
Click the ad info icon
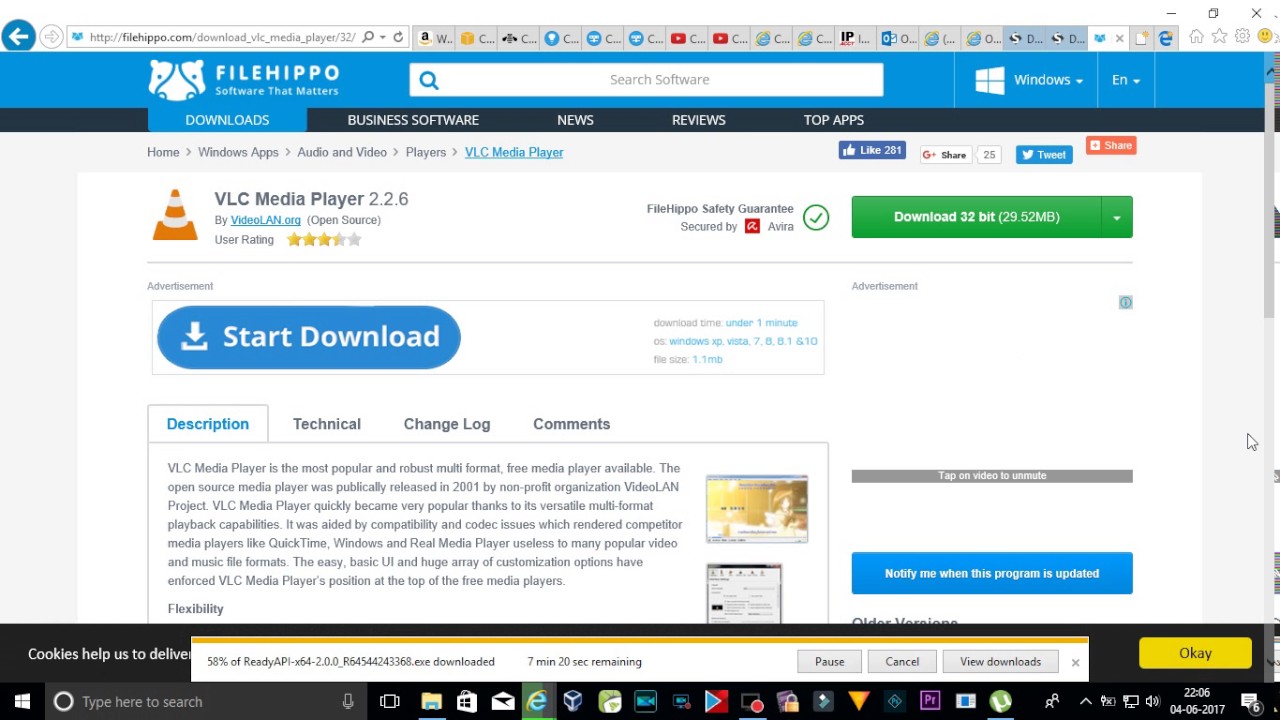tap(1125, 302)
